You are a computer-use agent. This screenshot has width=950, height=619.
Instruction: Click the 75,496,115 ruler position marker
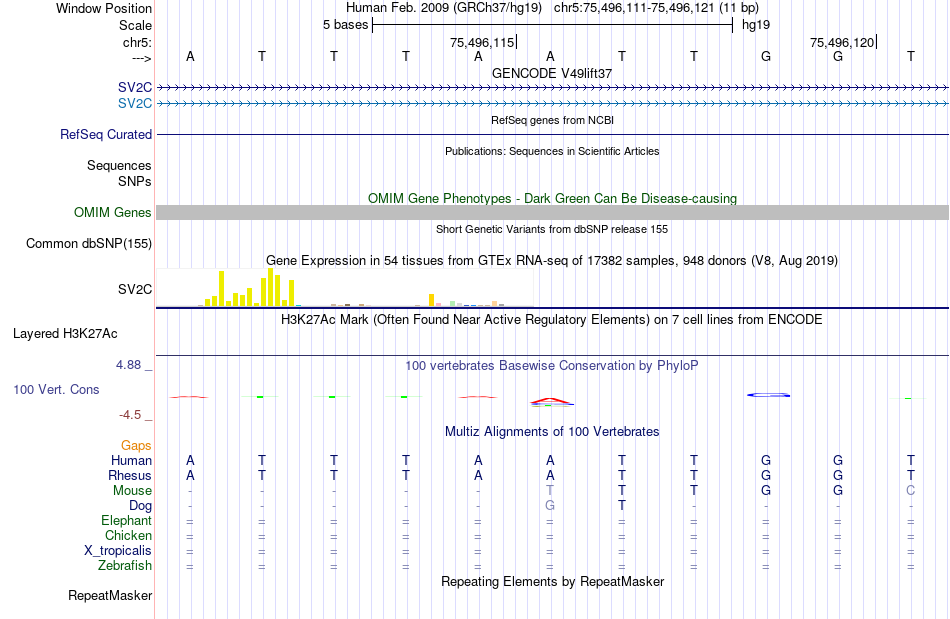click(482, 42)
